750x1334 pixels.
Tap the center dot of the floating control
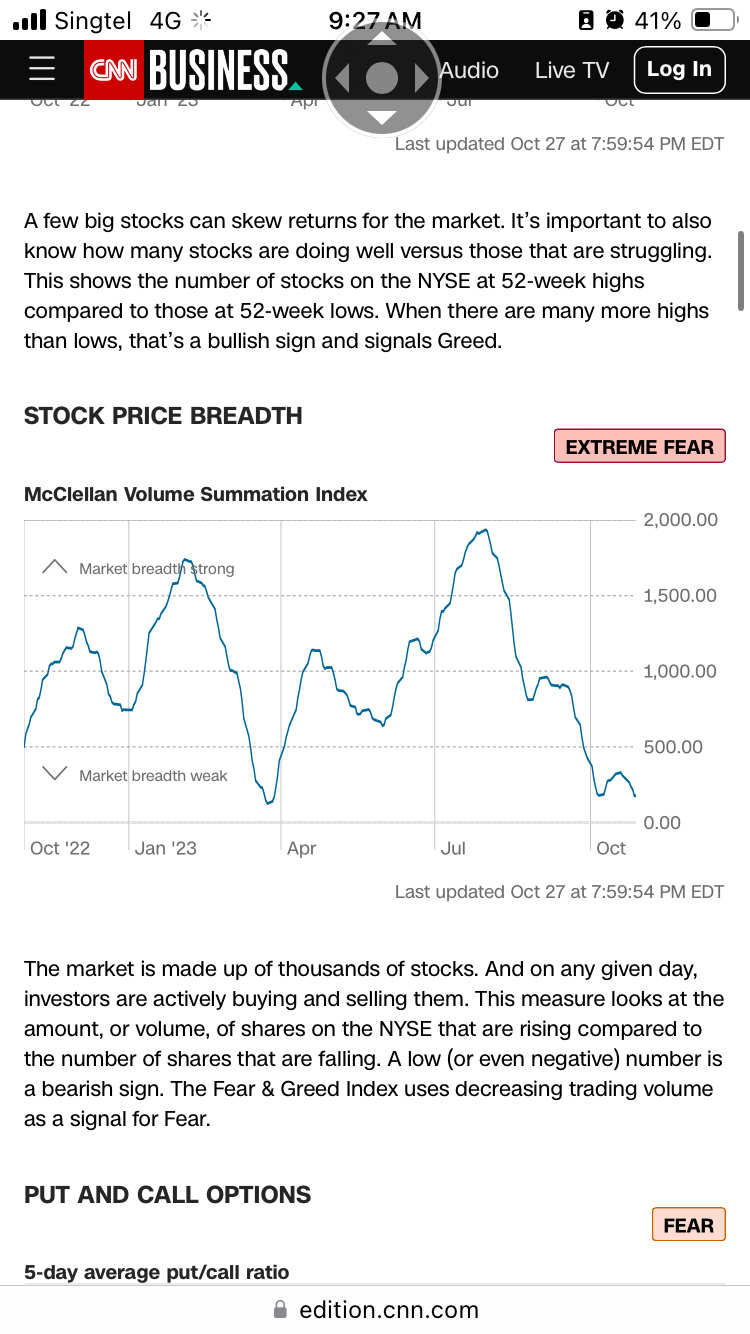click(x=382, y=78)
